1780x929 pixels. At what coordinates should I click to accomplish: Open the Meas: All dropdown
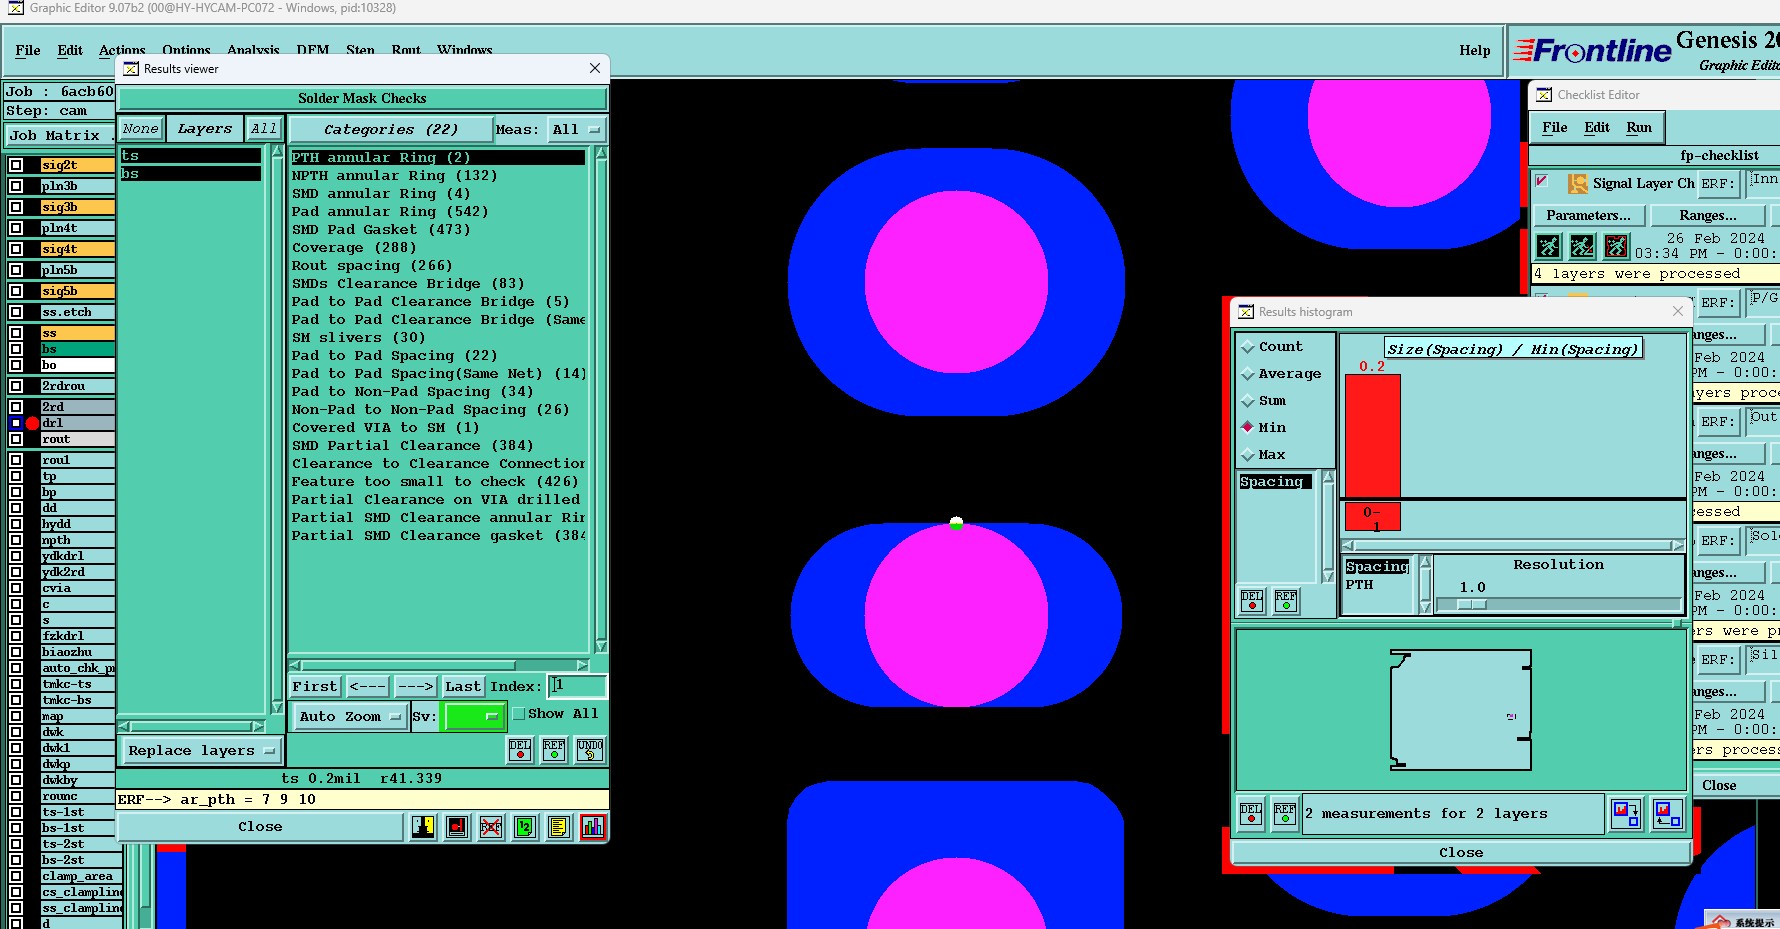coord(577,130)
